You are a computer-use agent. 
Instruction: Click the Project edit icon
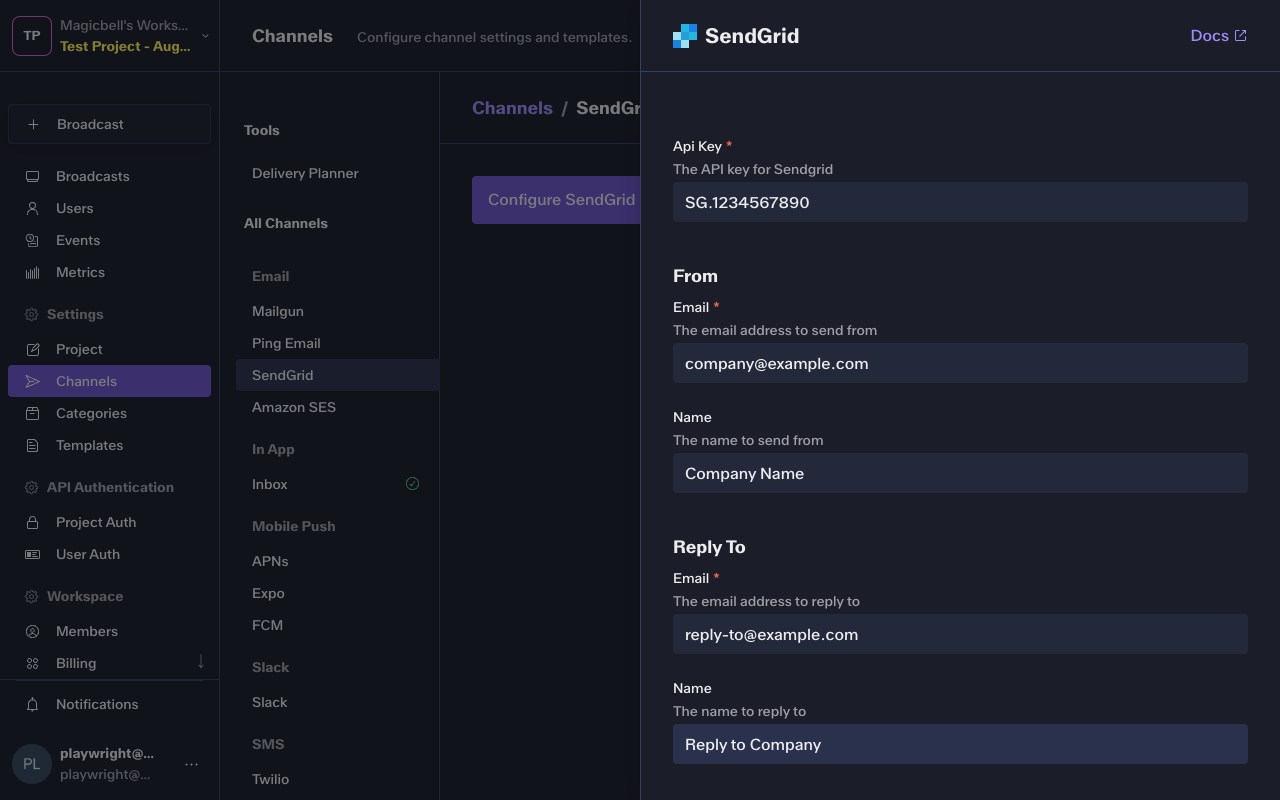point(32,349)
